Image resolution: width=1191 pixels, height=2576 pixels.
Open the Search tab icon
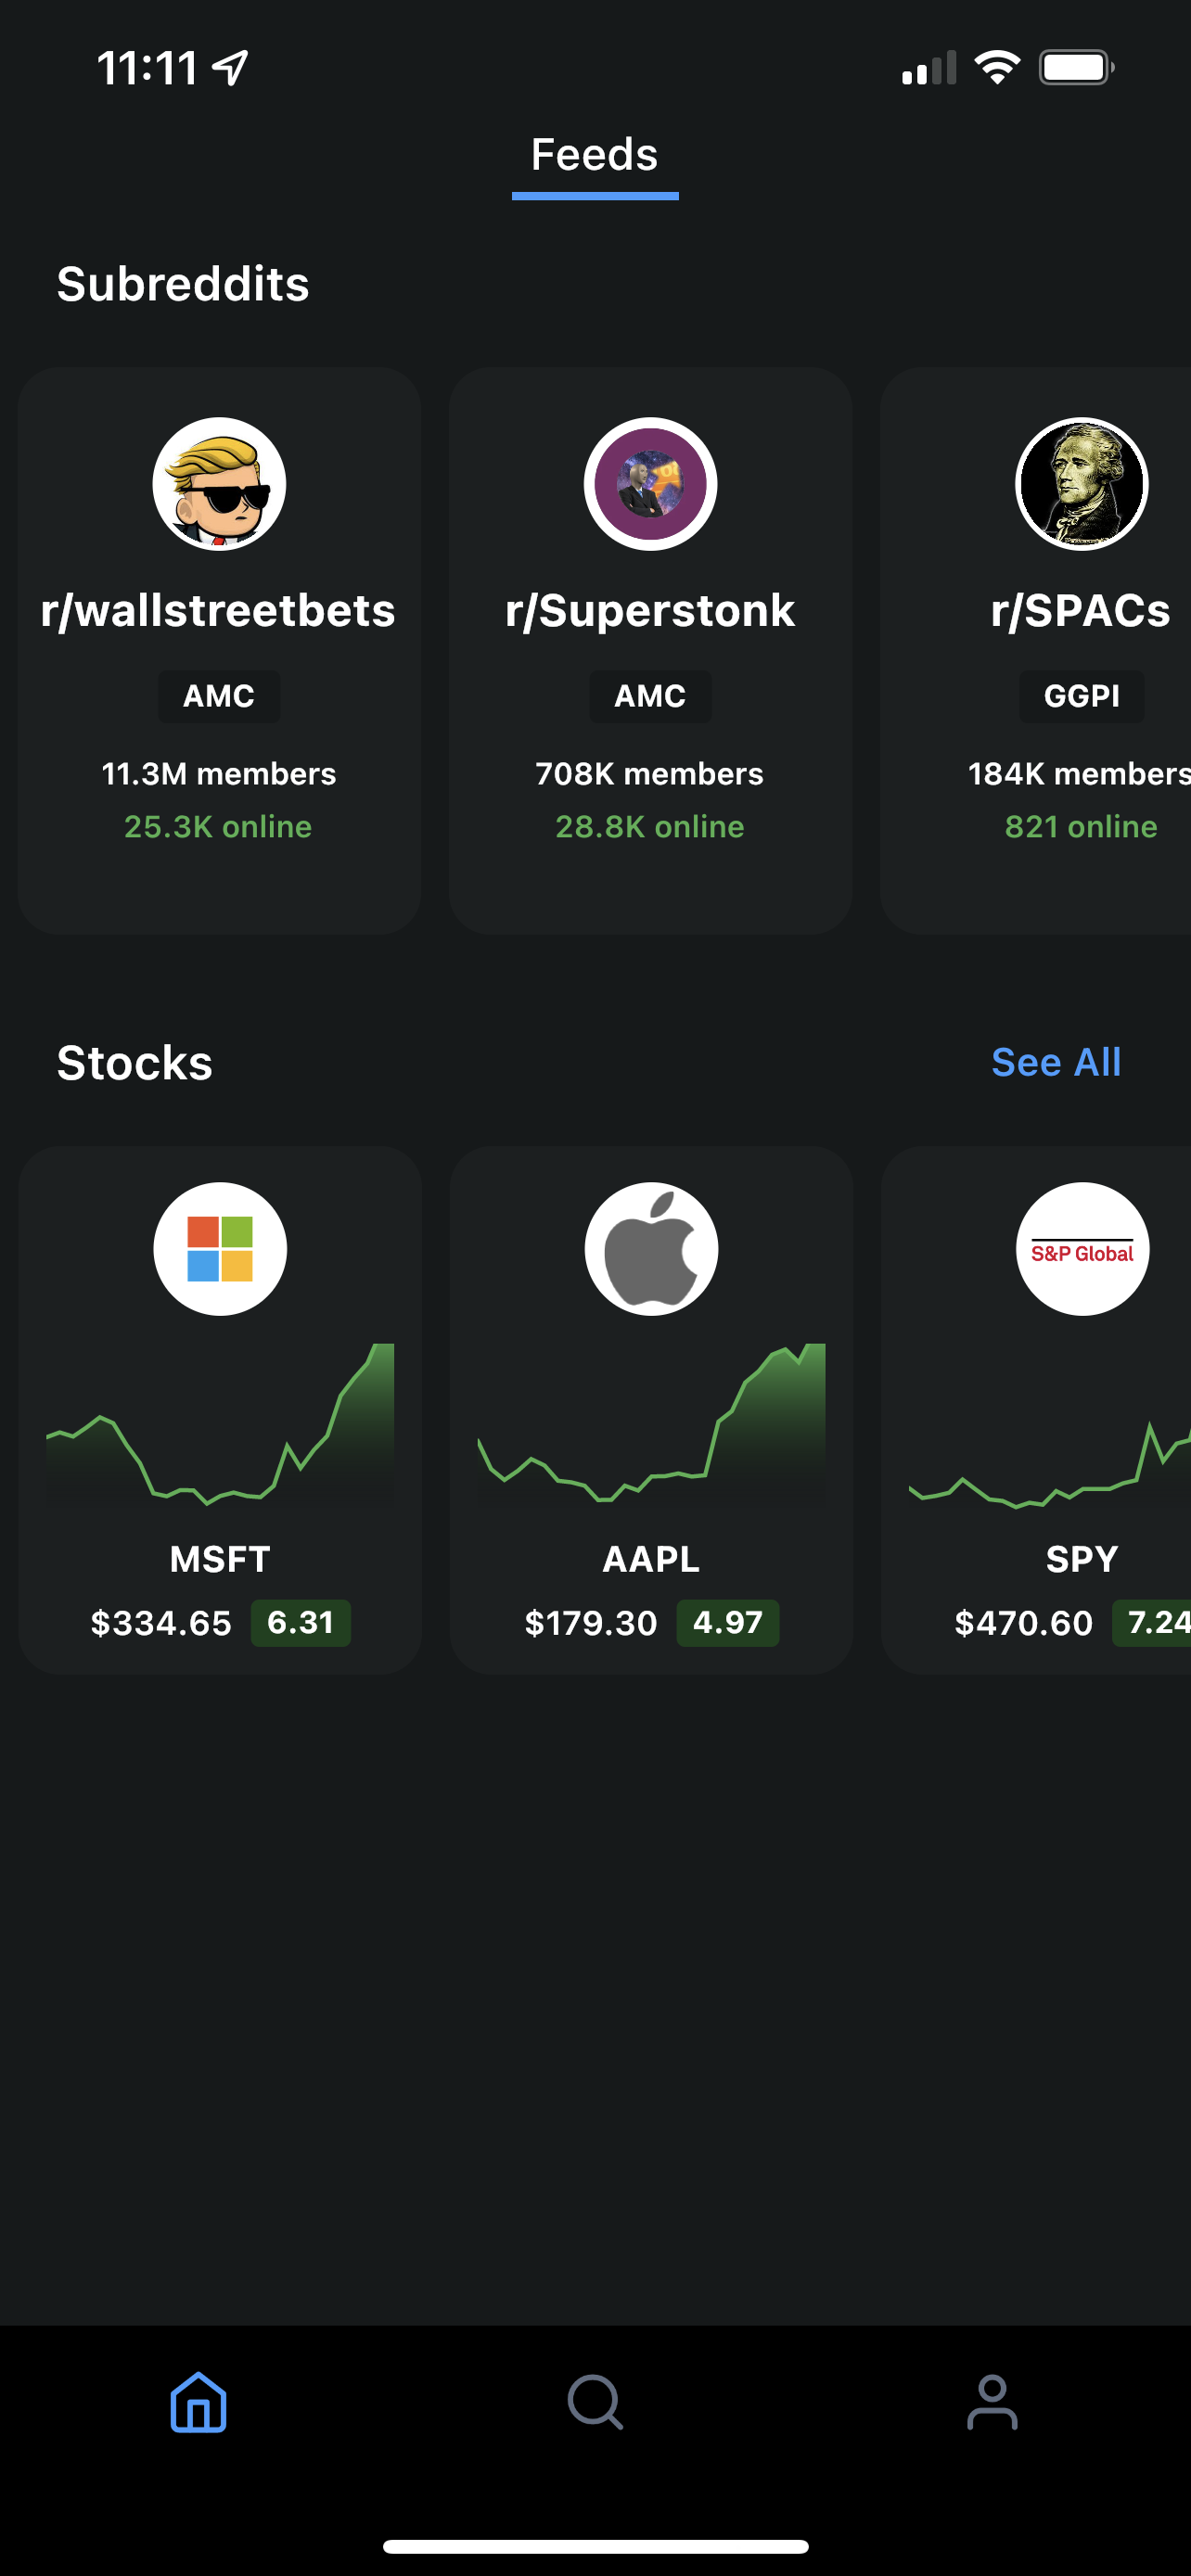click(595, 2402)
